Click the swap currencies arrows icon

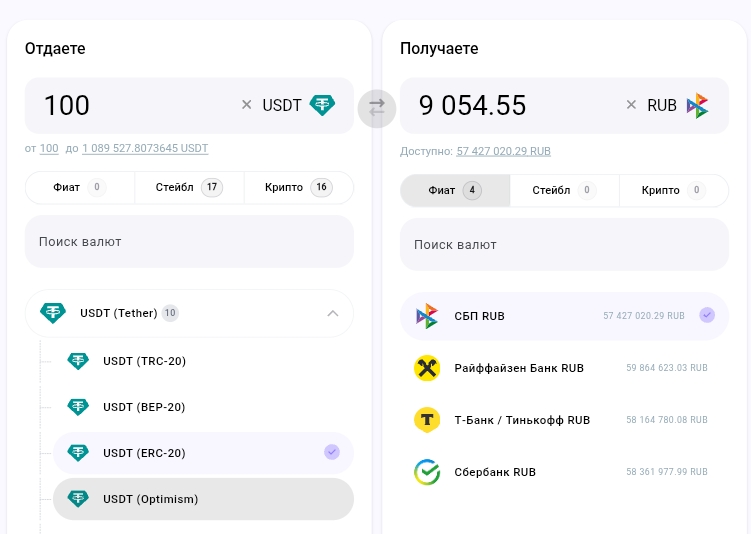pos(377,108)
